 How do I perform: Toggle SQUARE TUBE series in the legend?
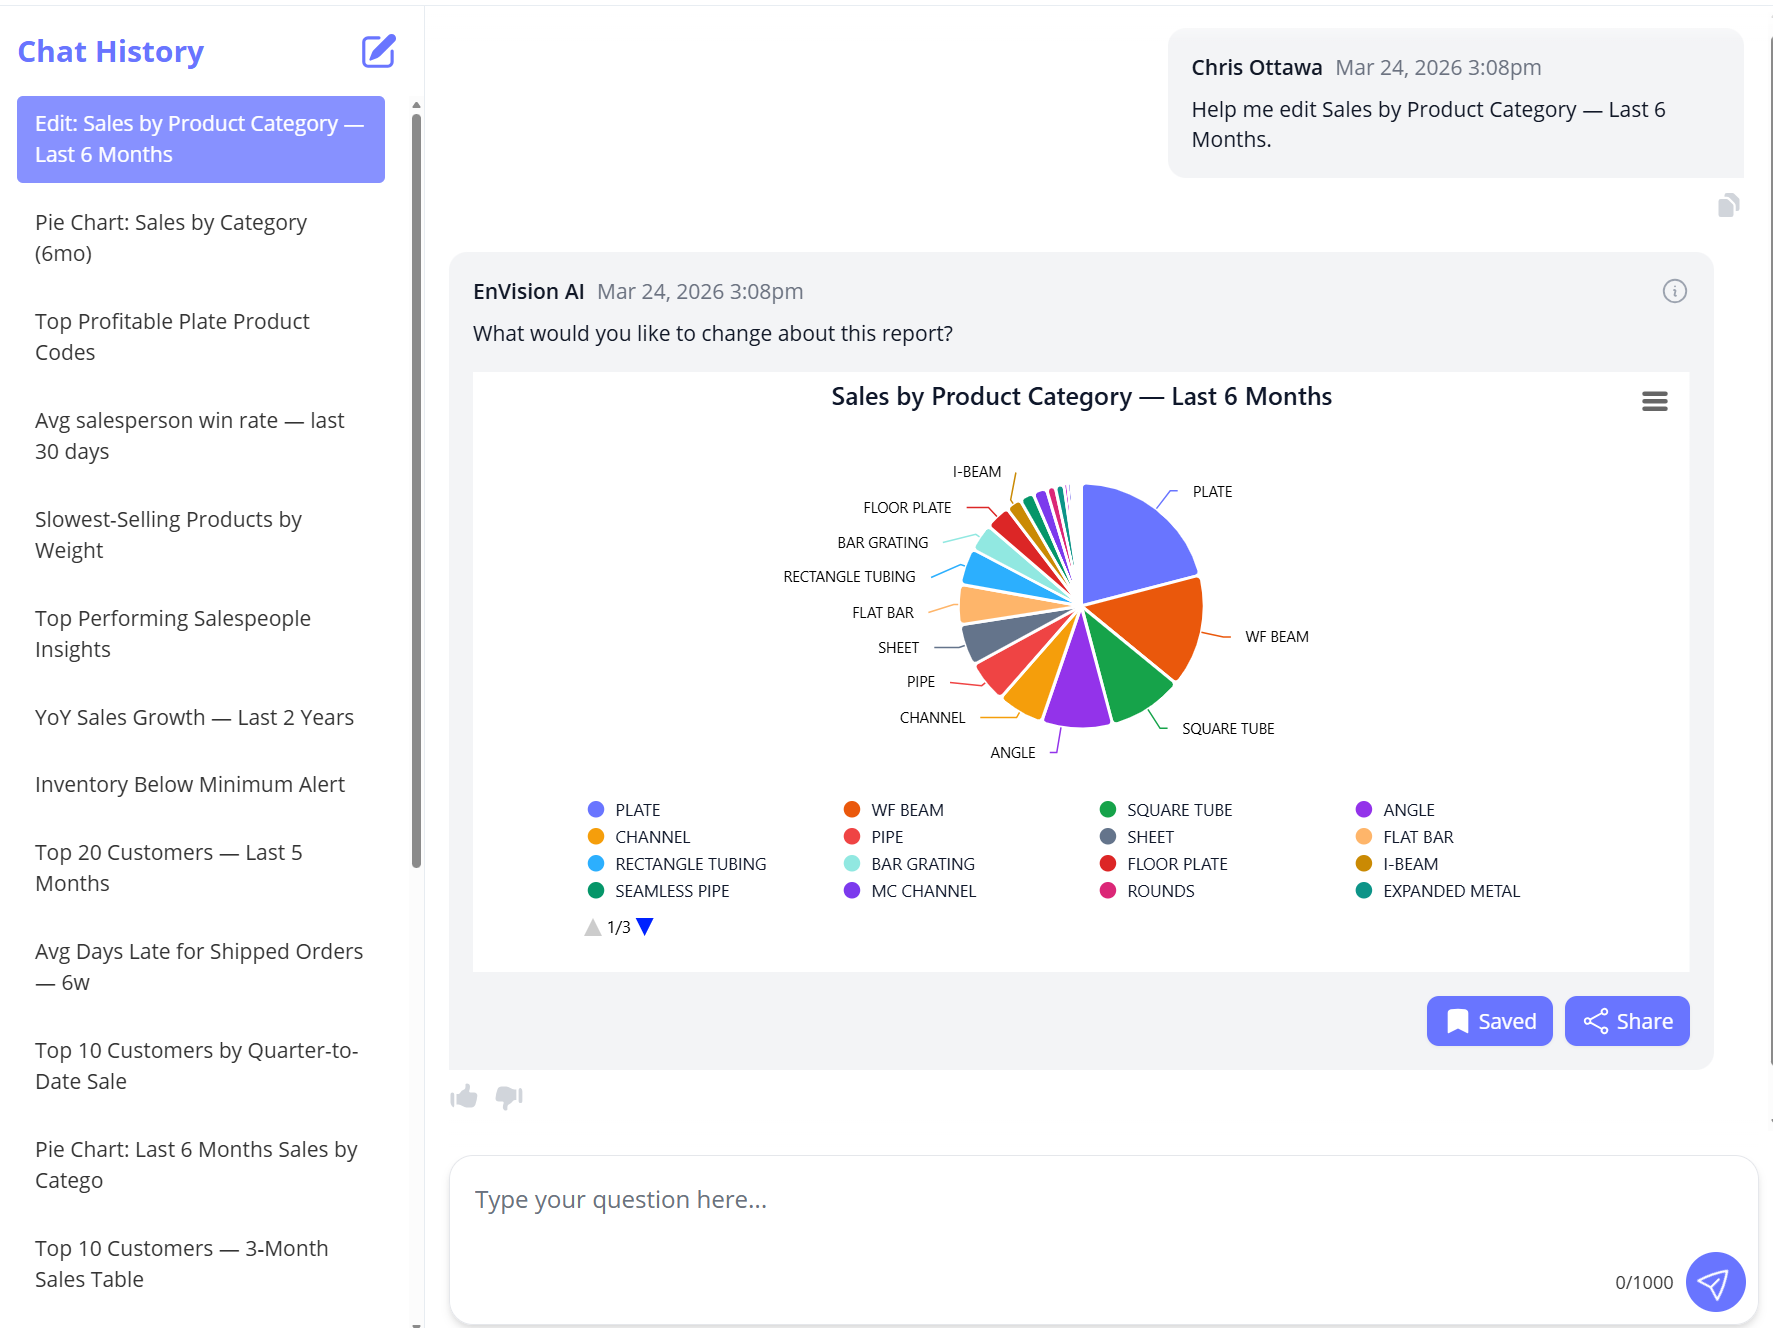(1166, 810)
